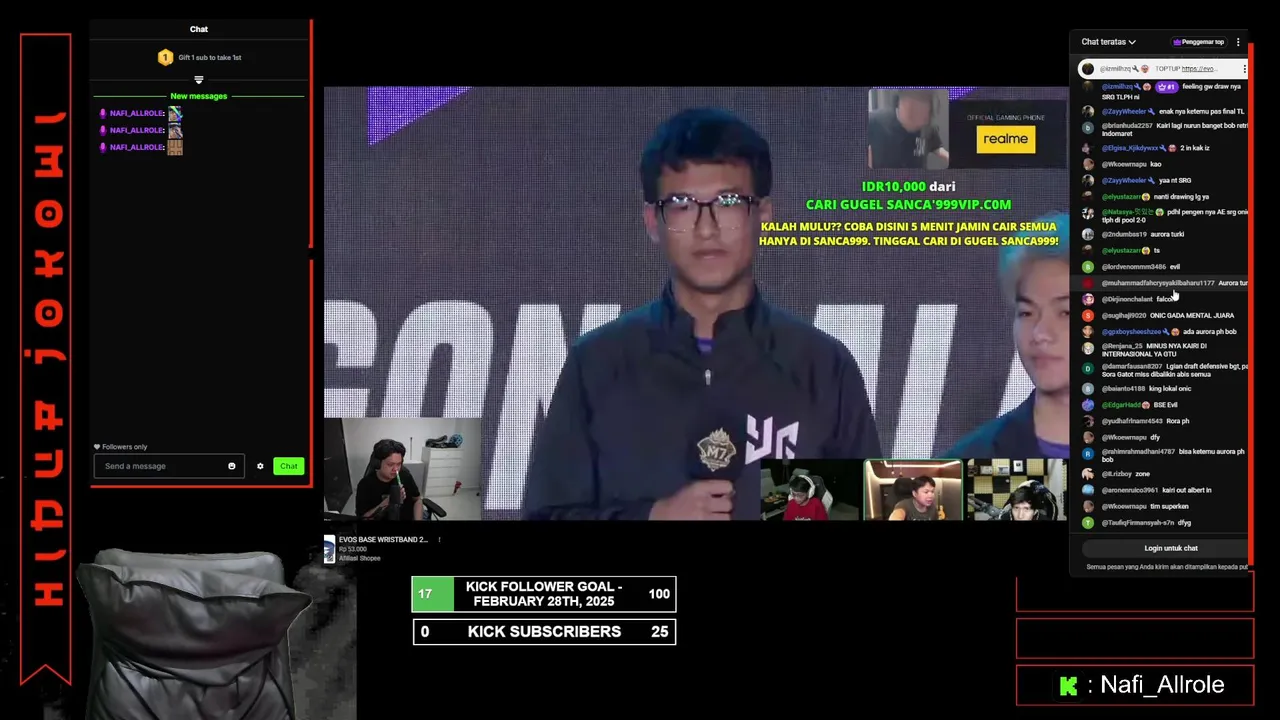Click avatar of @2ndumbss19
The width and height of the screenshot is (1280, 720).
click(x=1088, y=235)
